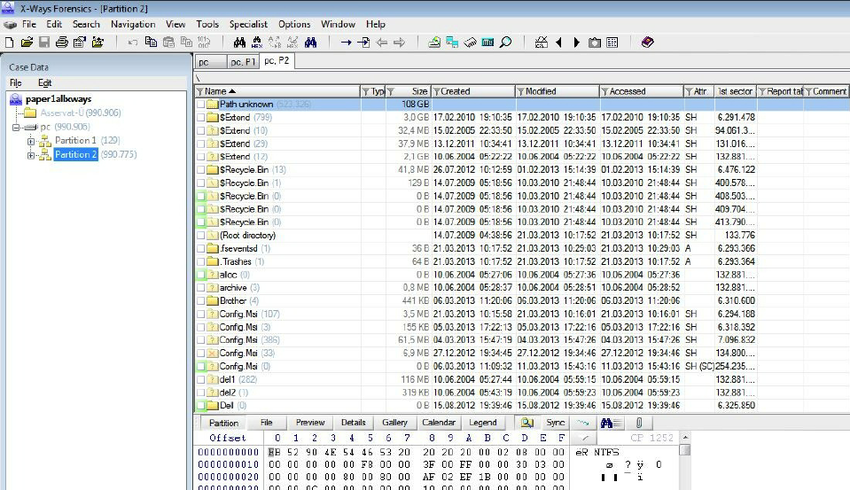Click the Forward arrow icon in toolbar

coord(400,42)
